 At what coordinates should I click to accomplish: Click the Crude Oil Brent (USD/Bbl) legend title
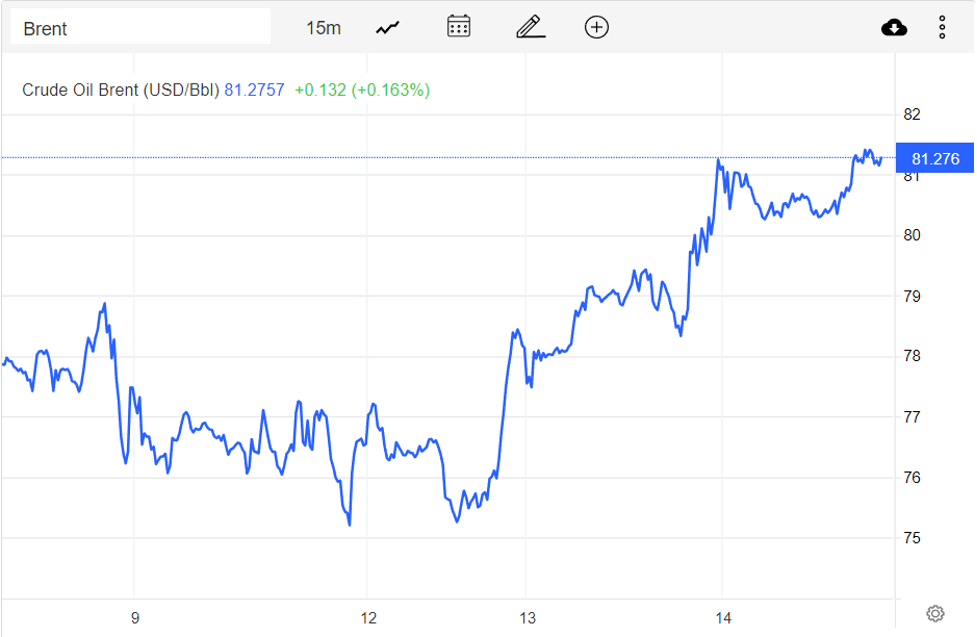pyautogui.click(x=120, y=90)
